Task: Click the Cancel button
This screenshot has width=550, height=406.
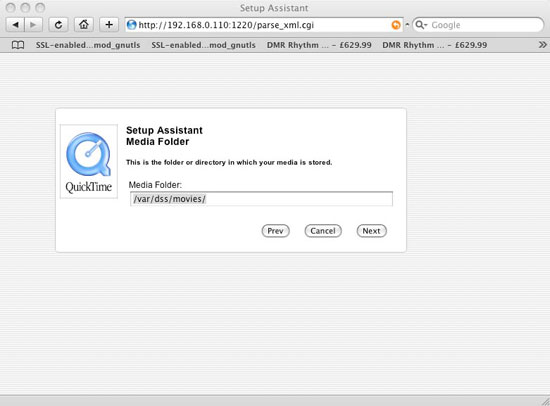Action: point(323,231)
